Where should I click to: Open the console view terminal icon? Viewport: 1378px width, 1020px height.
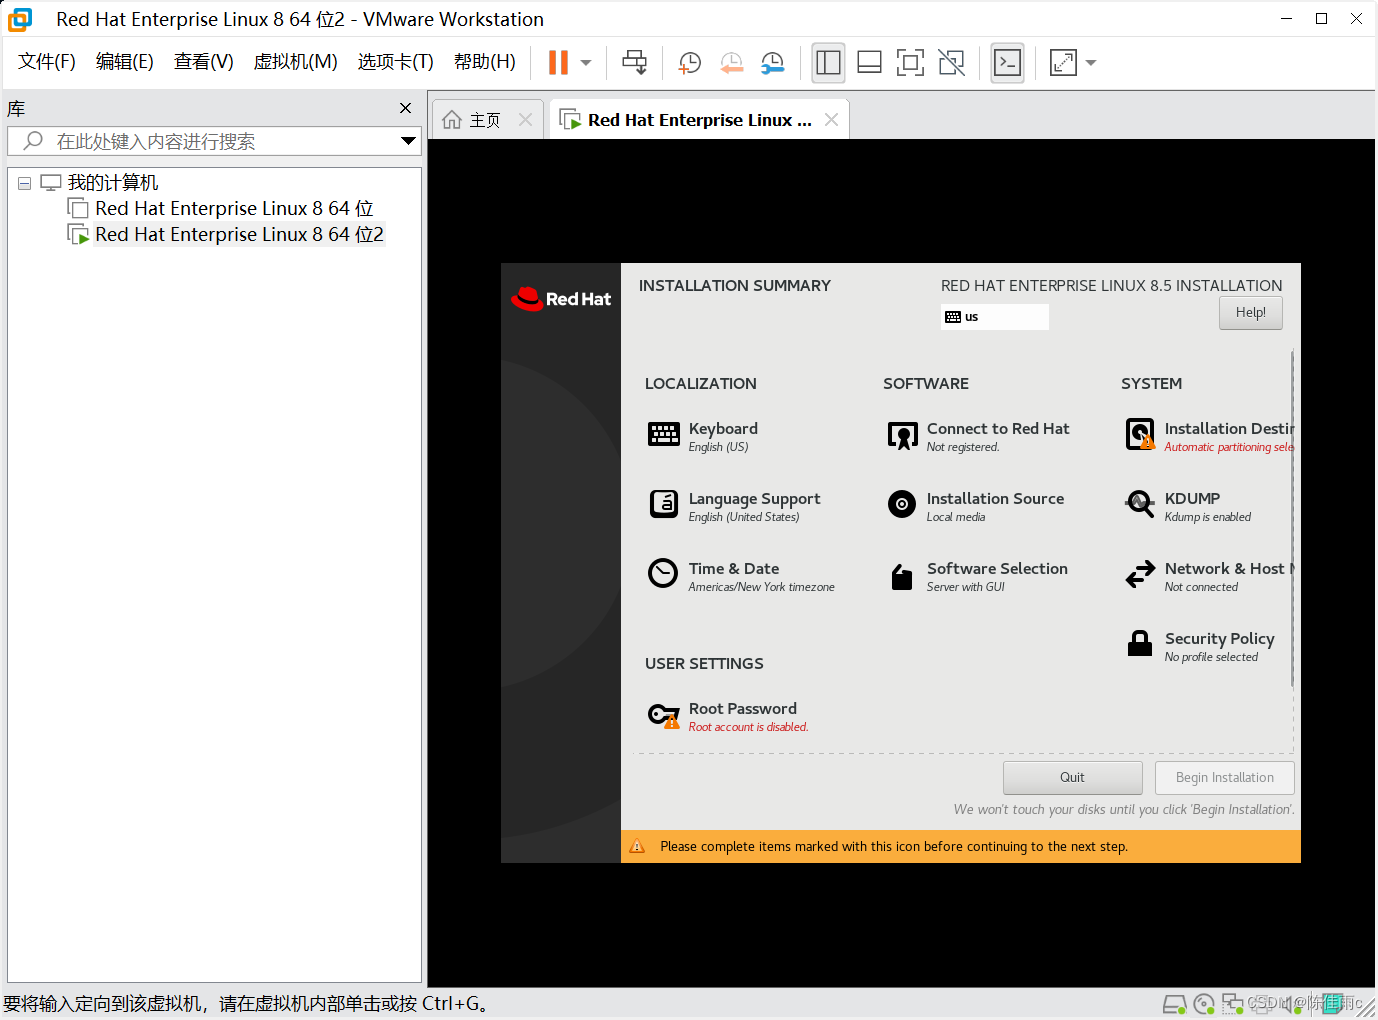[1007, 62]
